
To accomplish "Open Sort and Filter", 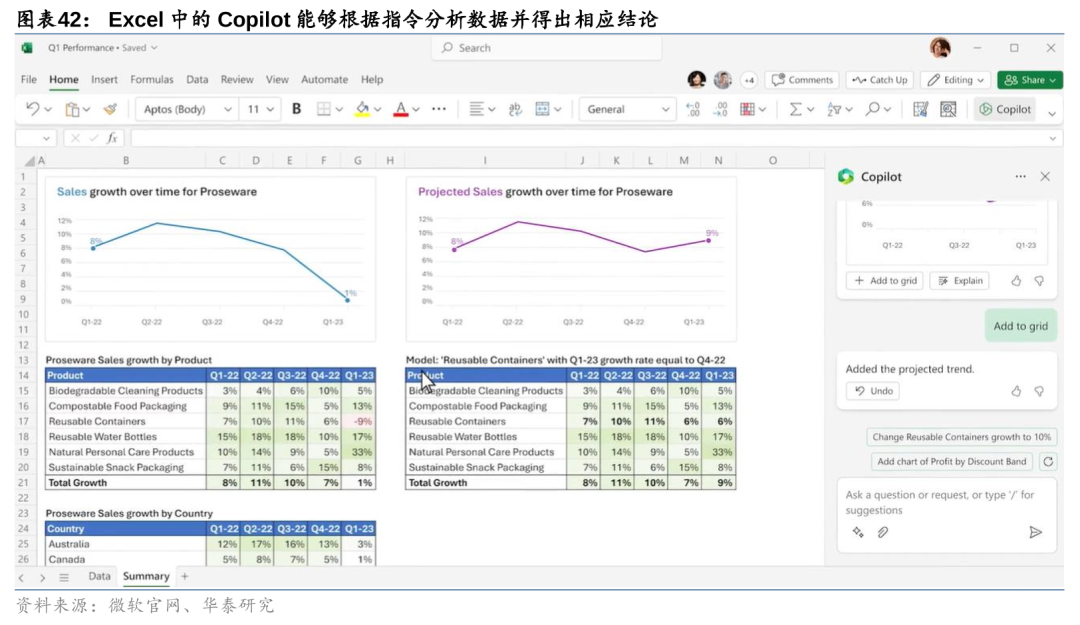I will click(x=834, y=109).
